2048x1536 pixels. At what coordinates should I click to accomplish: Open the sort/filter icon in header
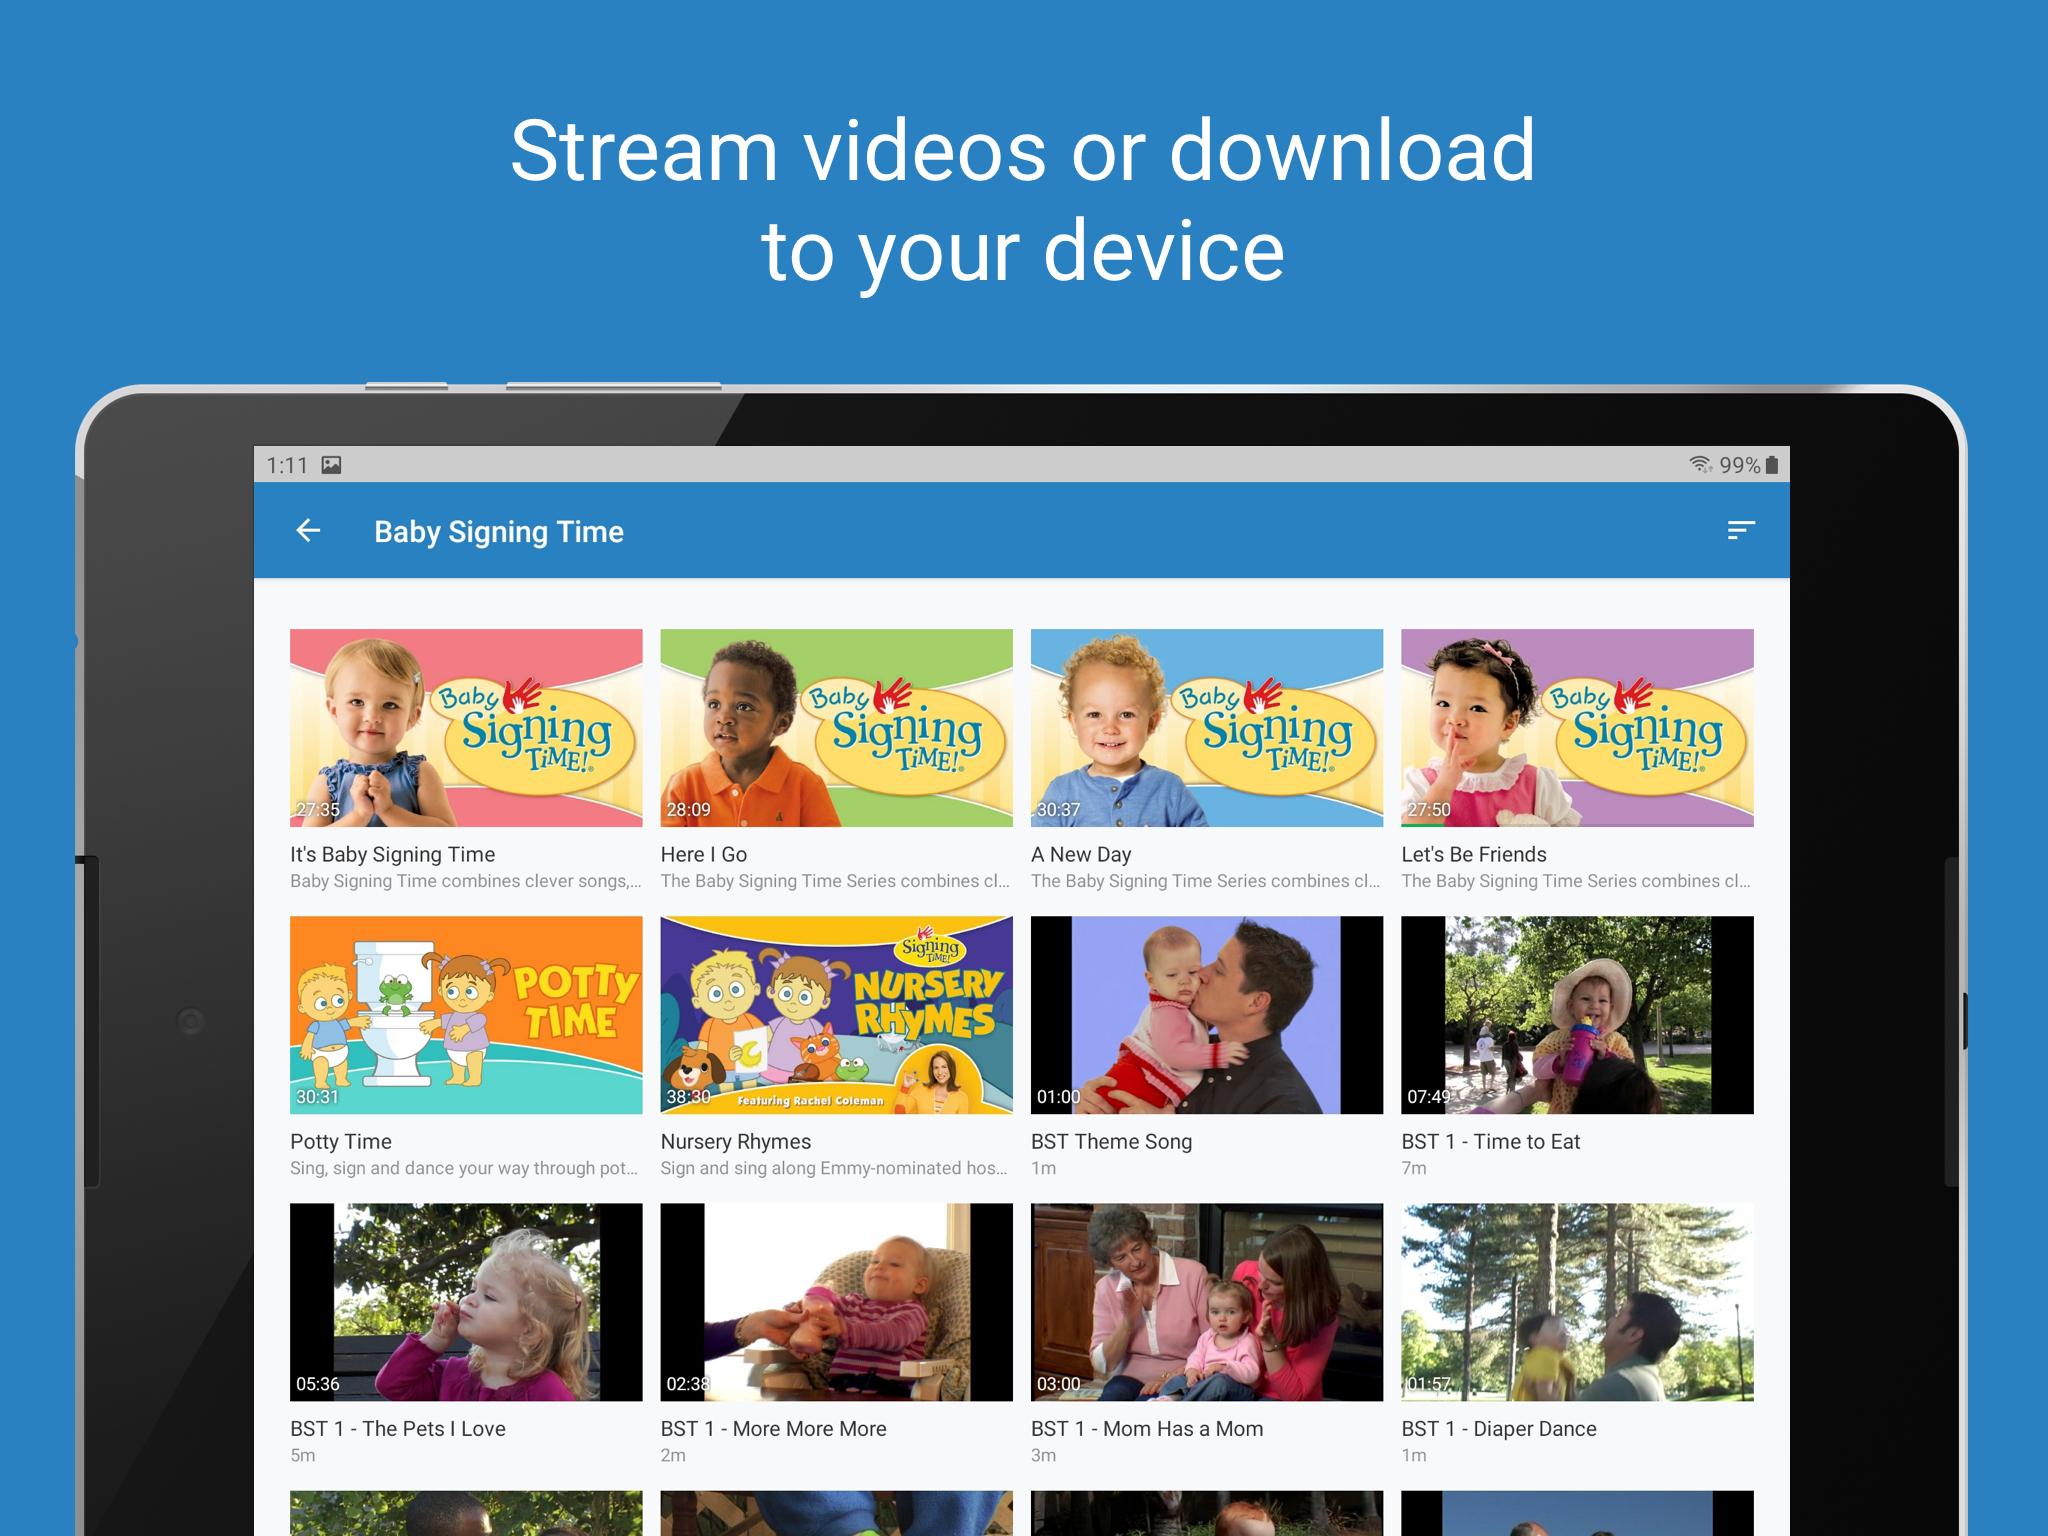click(x=1741, y=531)
